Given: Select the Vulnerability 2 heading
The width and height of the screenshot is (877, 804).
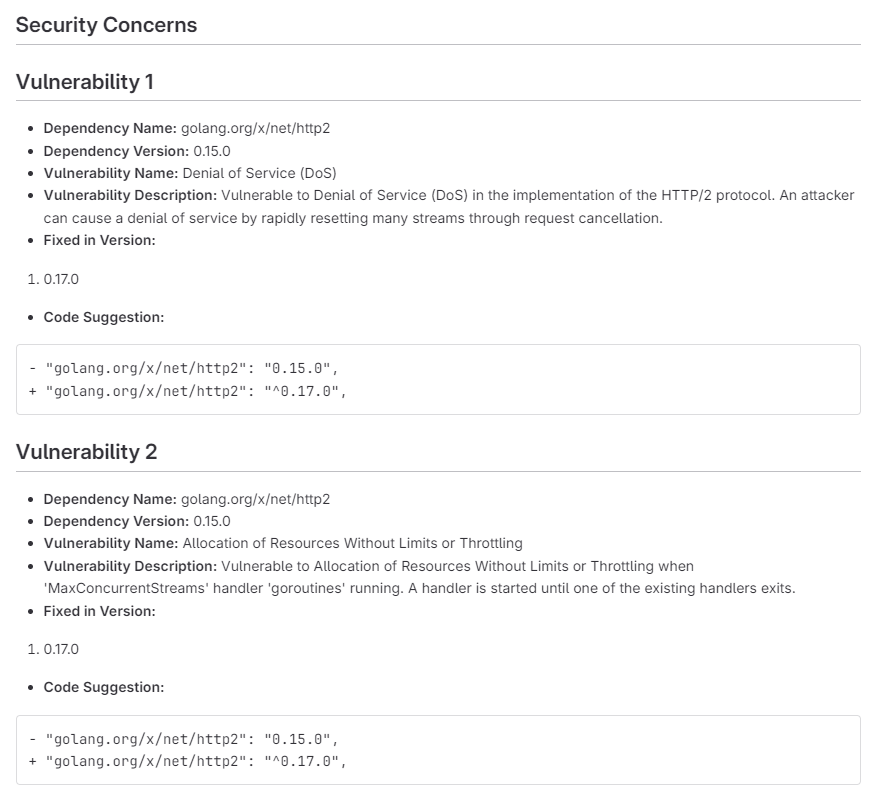Looking at the screenshot, I should 86,452.
